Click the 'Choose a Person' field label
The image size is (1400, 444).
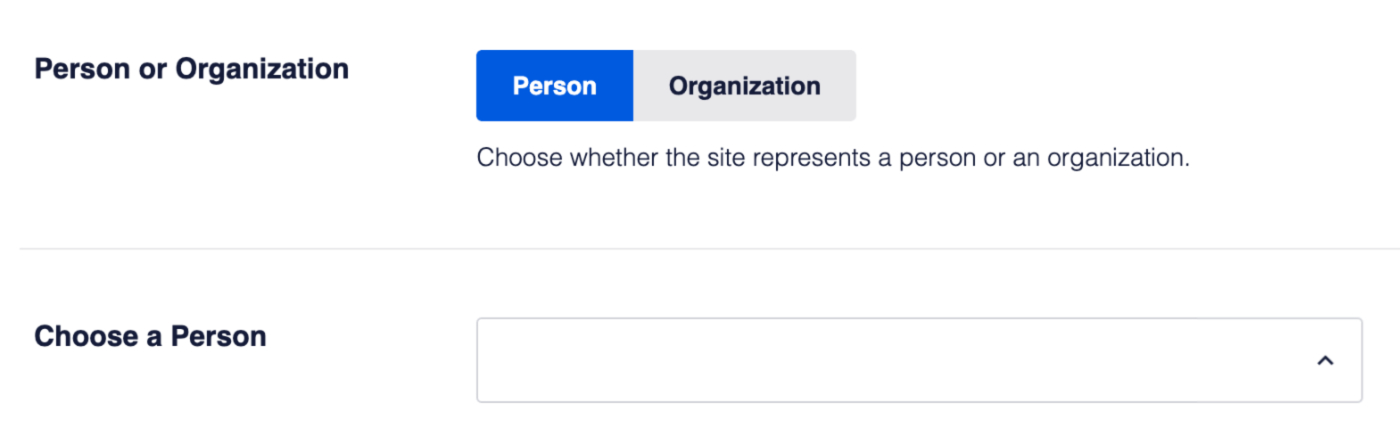coord(150,336)
